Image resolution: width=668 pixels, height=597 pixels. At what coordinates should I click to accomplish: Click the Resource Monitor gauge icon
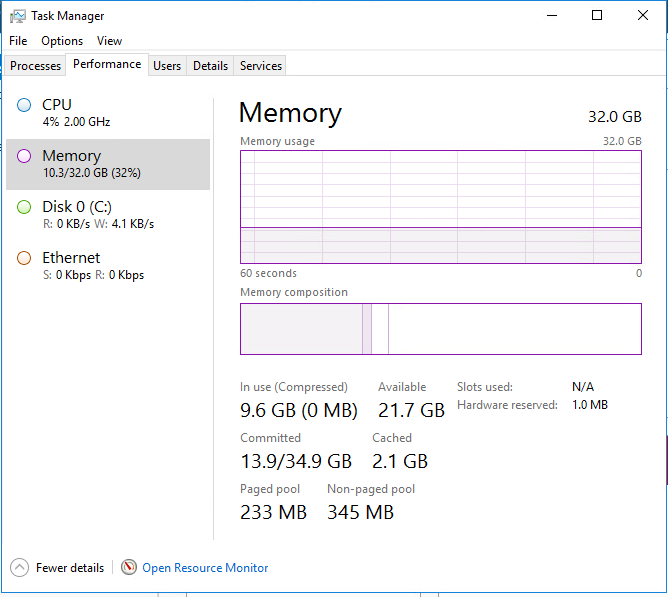pyautogui.click(x=129, y=567)
